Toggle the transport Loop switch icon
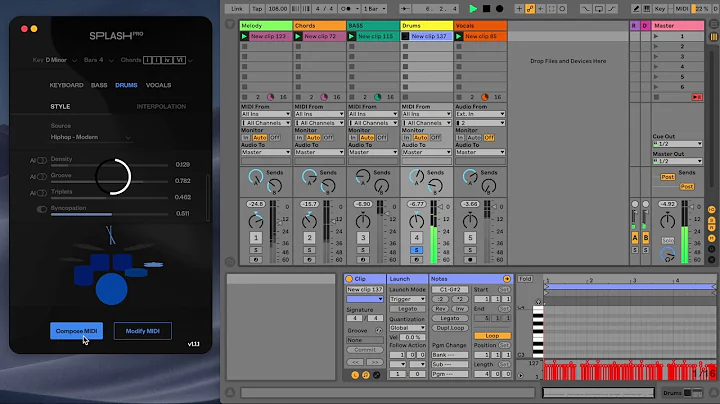The height and width of the screenshot is (404, 720). point(599,9)
